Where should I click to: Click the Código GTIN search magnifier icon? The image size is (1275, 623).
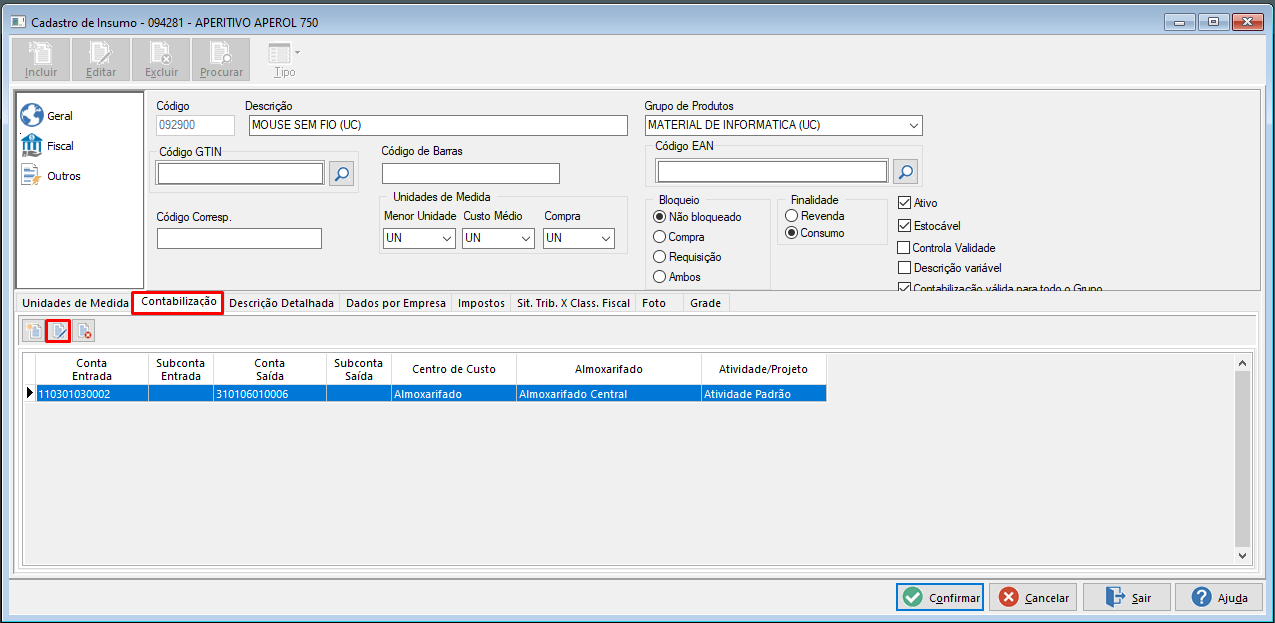point(341,174)
